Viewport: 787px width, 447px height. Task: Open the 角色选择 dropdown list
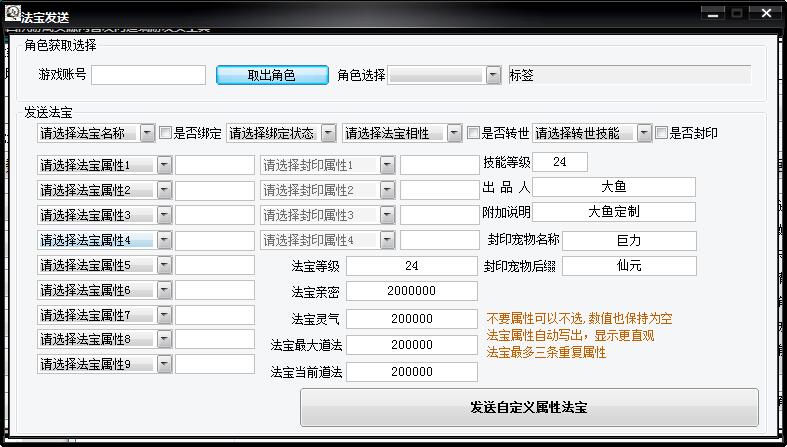point(493,75)
